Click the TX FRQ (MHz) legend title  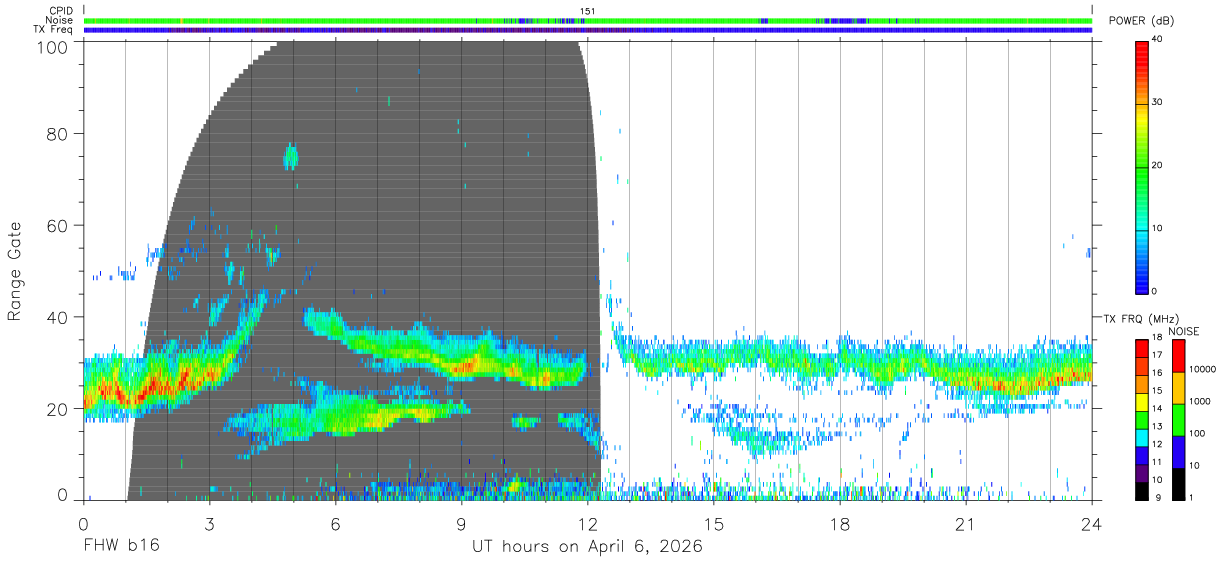click(1139, 318)
